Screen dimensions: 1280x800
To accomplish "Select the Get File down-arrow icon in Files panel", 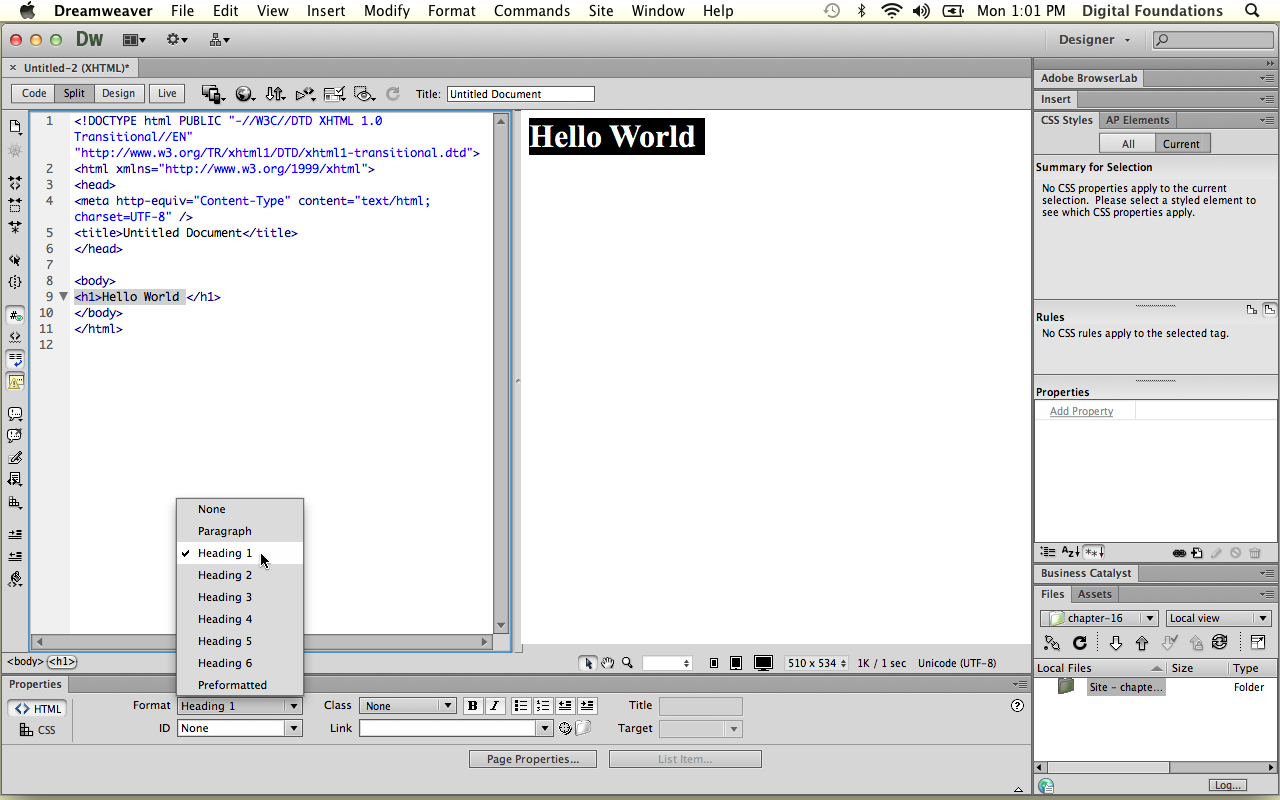I will tap(1117, 643).
